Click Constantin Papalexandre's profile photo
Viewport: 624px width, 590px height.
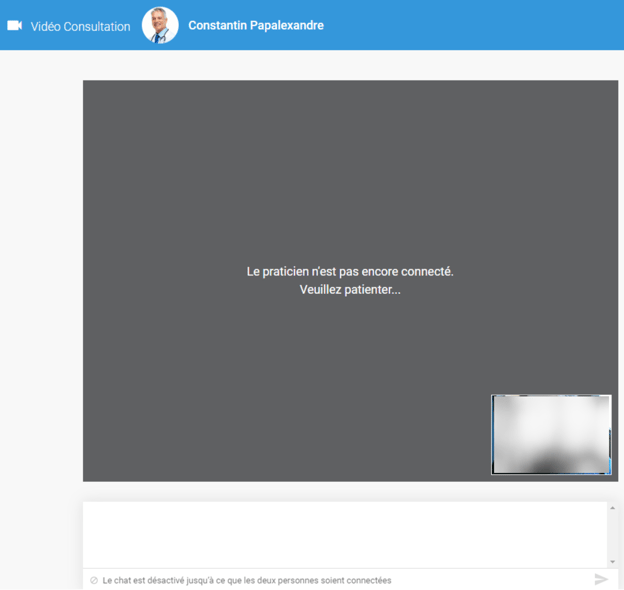tap(160, 26)
